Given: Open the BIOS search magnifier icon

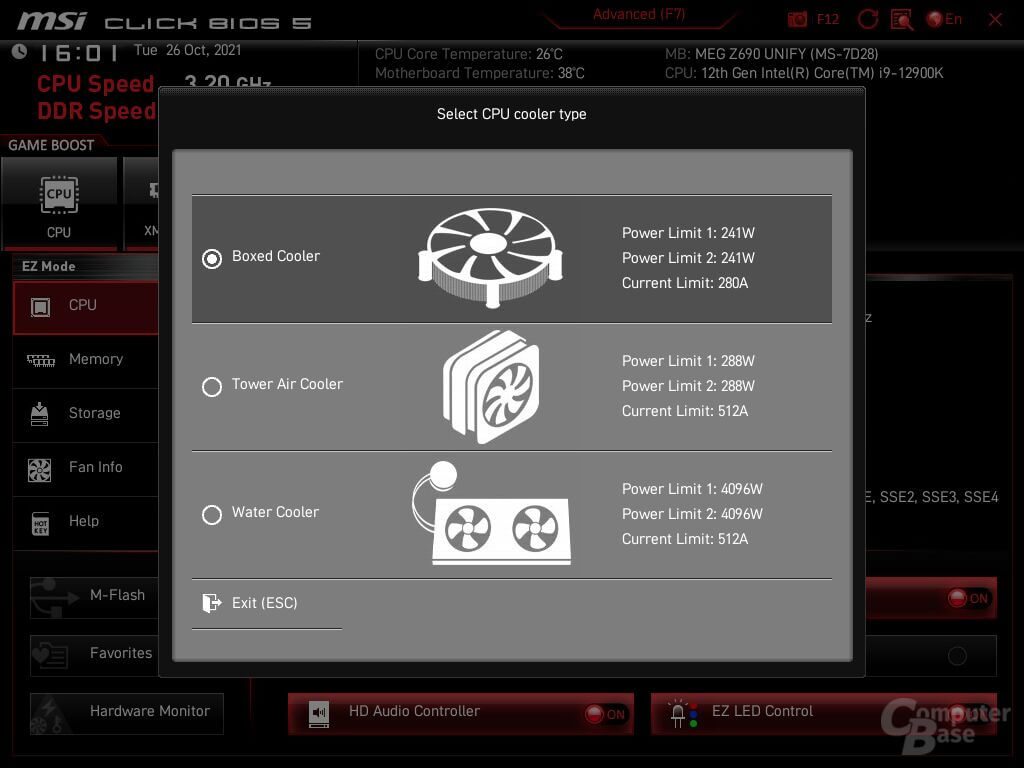Looking at the screenshot, I should pos(901,20).
